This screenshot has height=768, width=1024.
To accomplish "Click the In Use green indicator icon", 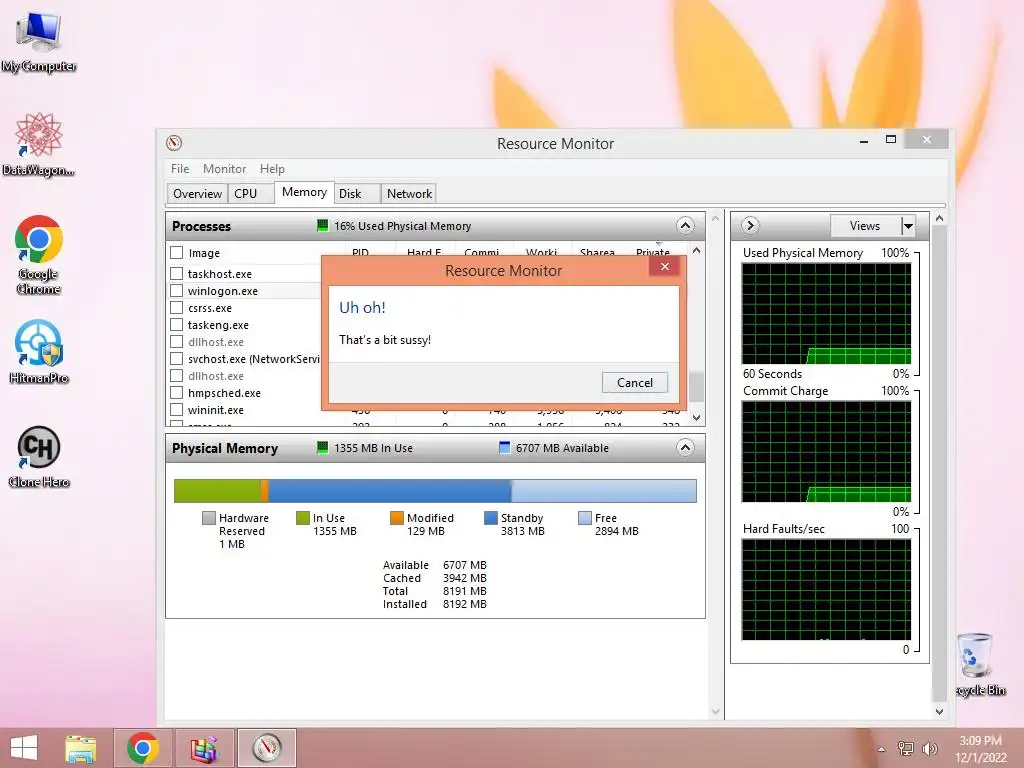I will click(x=322, y=448).
